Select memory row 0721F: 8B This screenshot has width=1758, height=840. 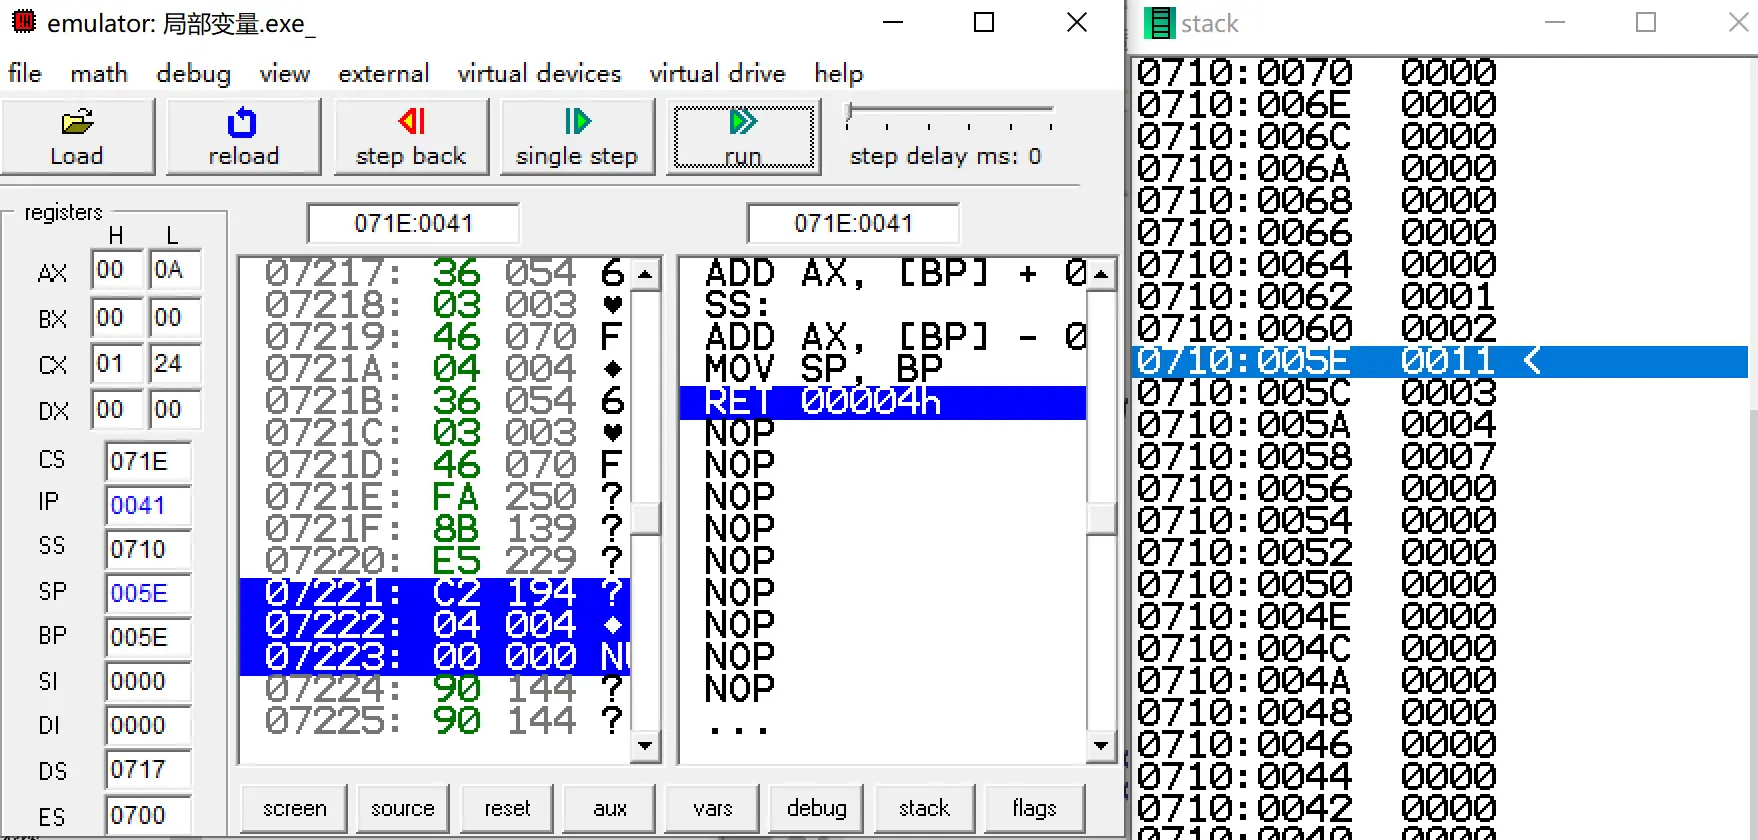tap(435, 529)
